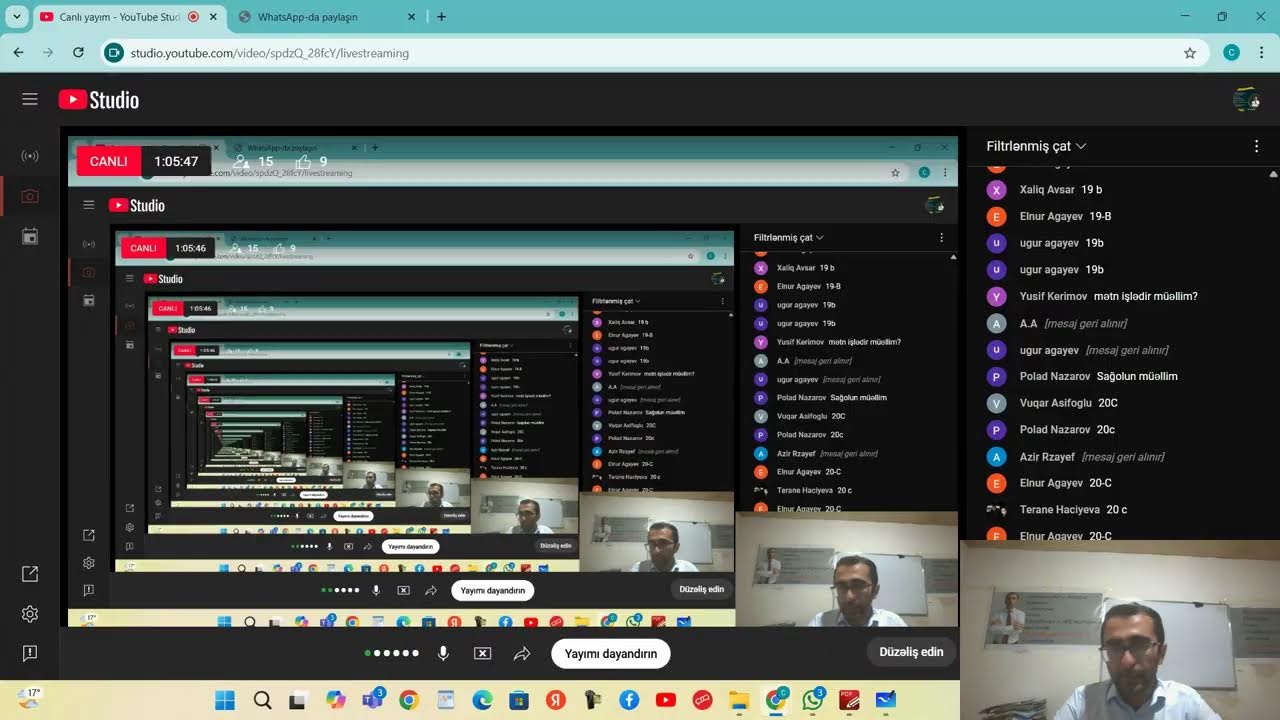The width and height of the screenshot is (1280, 720).
Task: Select the Canlı yayım YouTube Studio tab
Action: 118,17
